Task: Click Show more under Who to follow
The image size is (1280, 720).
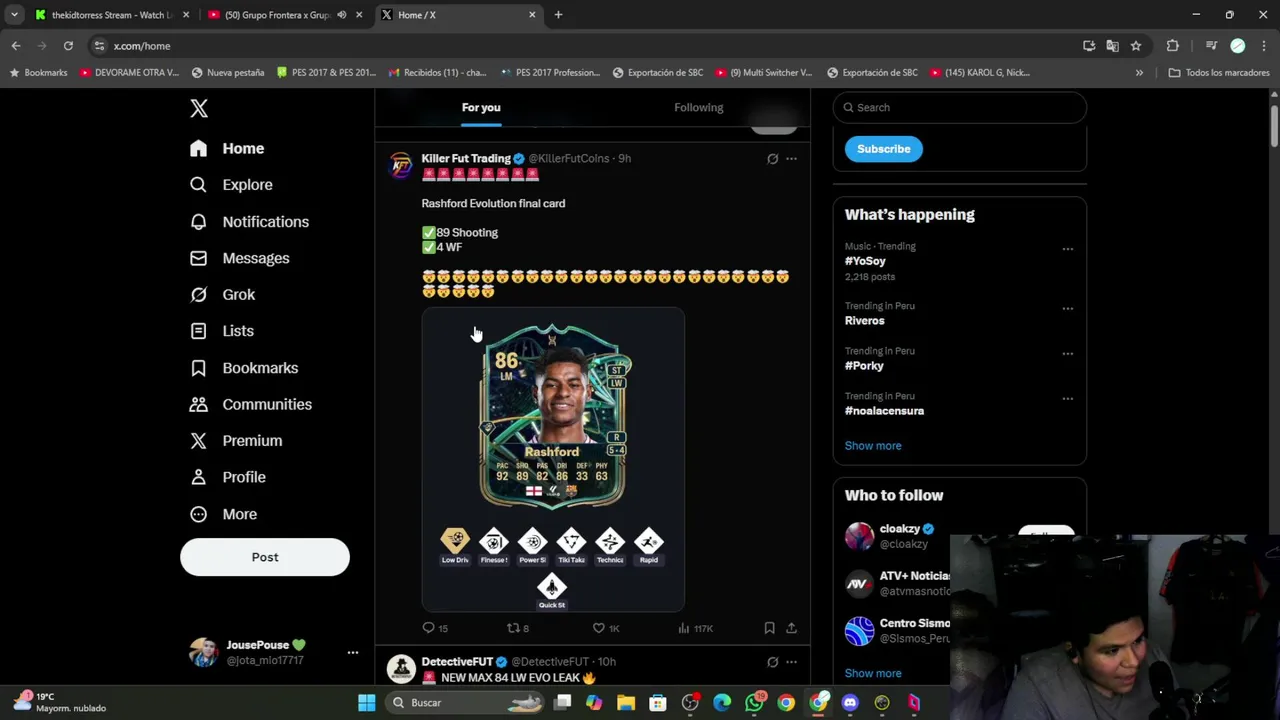Action: pos(873,673)
